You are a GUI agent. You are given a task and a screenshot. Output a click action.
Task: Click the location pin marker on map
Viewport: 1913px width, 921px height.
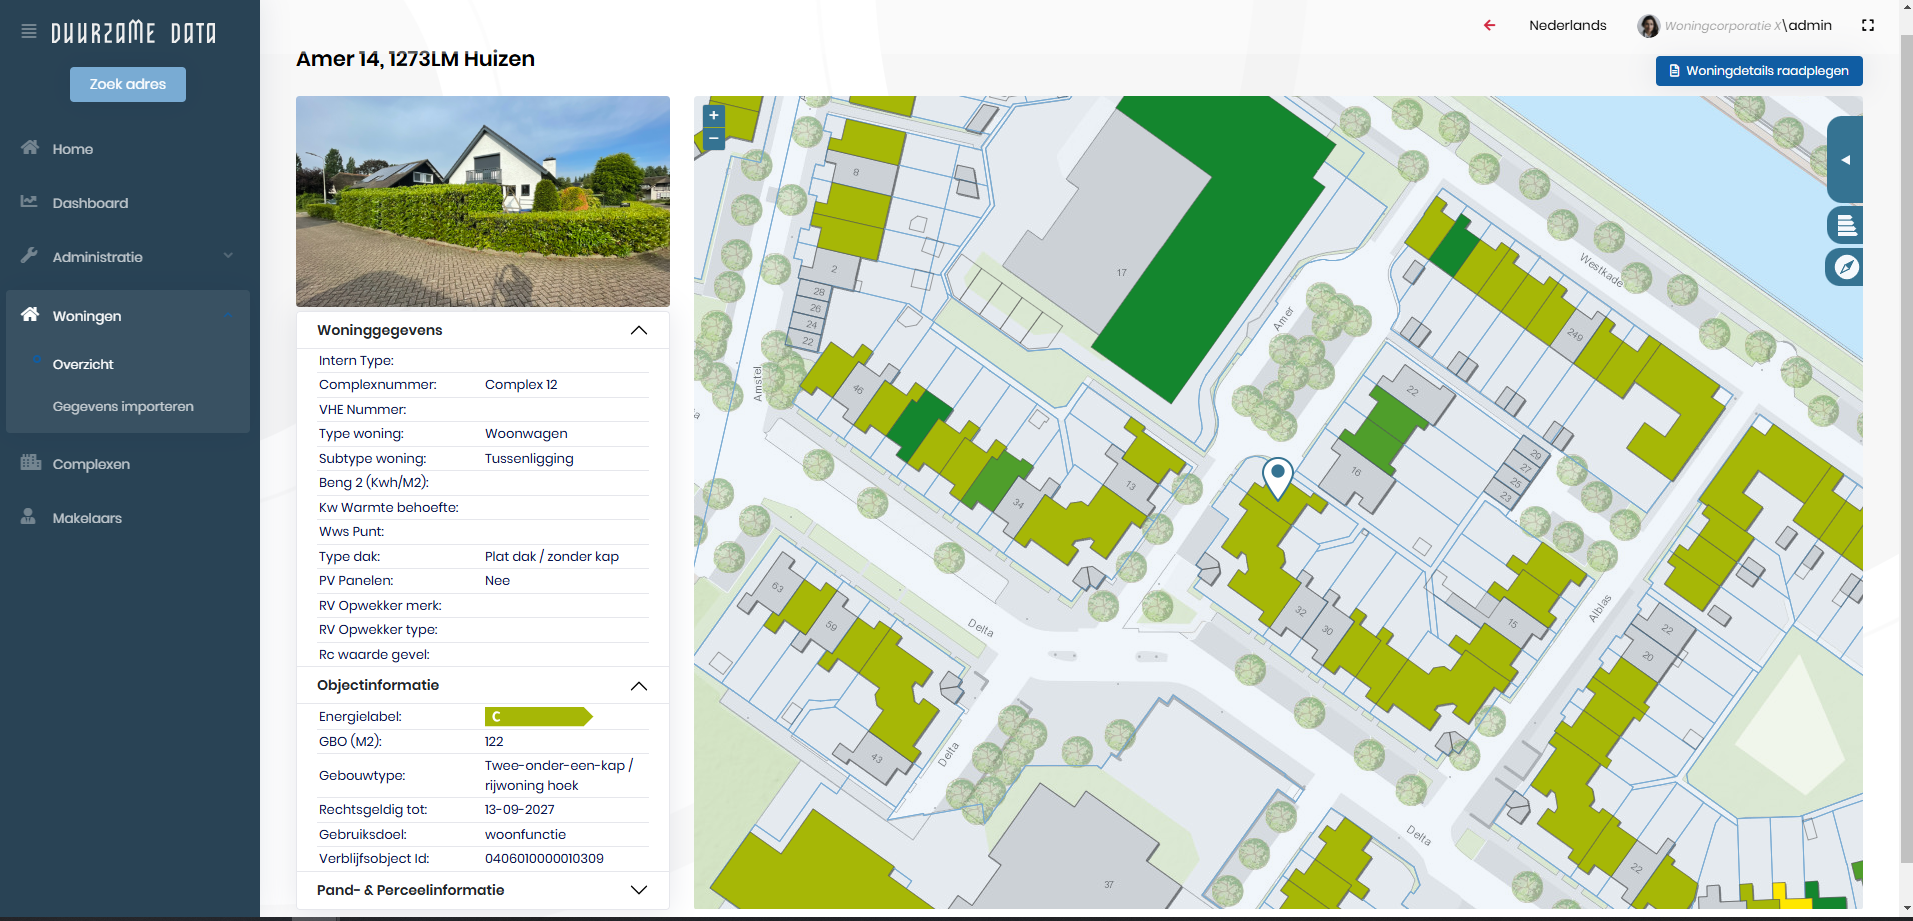pos(1277,476)
